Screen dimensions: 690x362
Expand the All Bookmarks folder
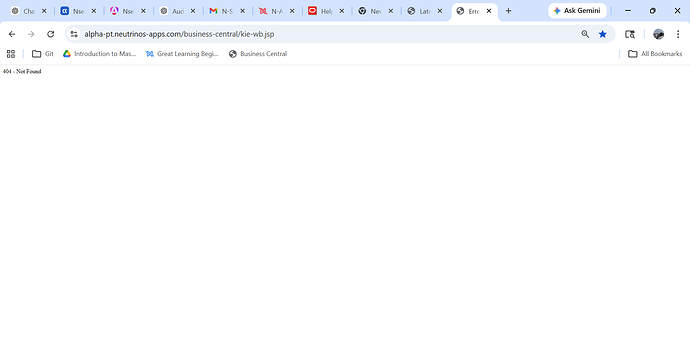pyautogui.click(x=655, y=54)
